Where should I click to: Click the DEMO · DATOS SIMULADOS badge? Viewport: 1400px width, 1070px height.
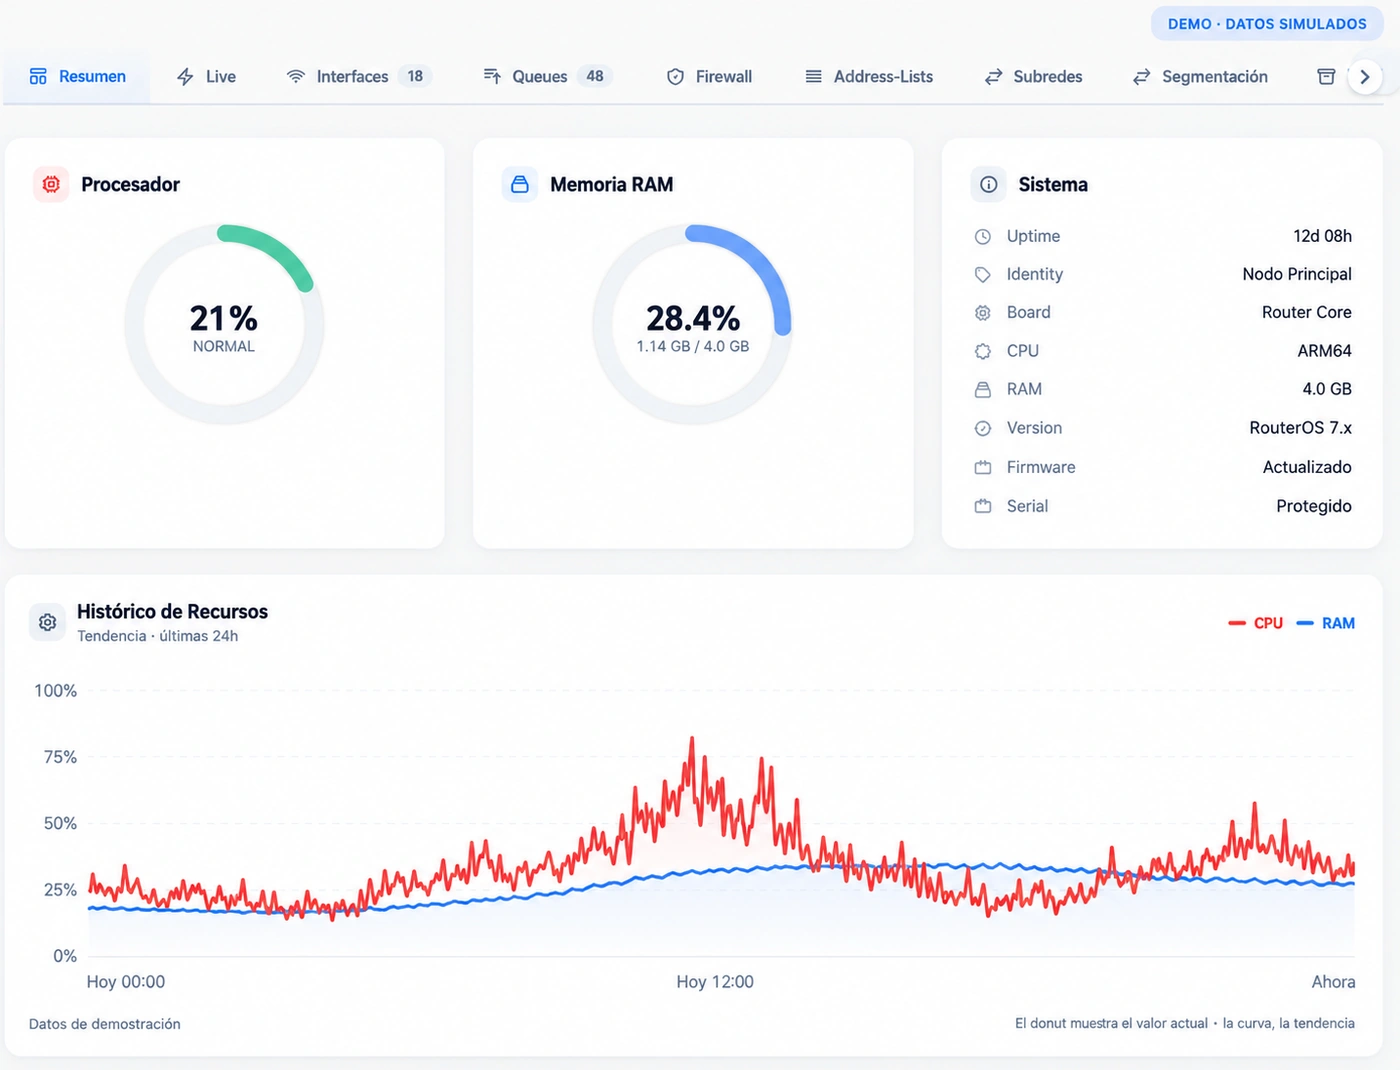[x=1267, y=24]
